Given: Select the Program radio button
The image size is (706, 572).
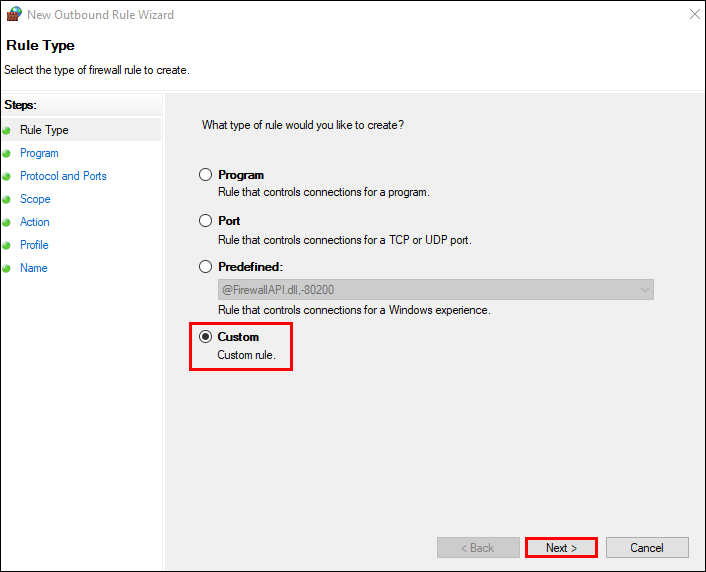Looking at the screenshot, I should (206, 175).
